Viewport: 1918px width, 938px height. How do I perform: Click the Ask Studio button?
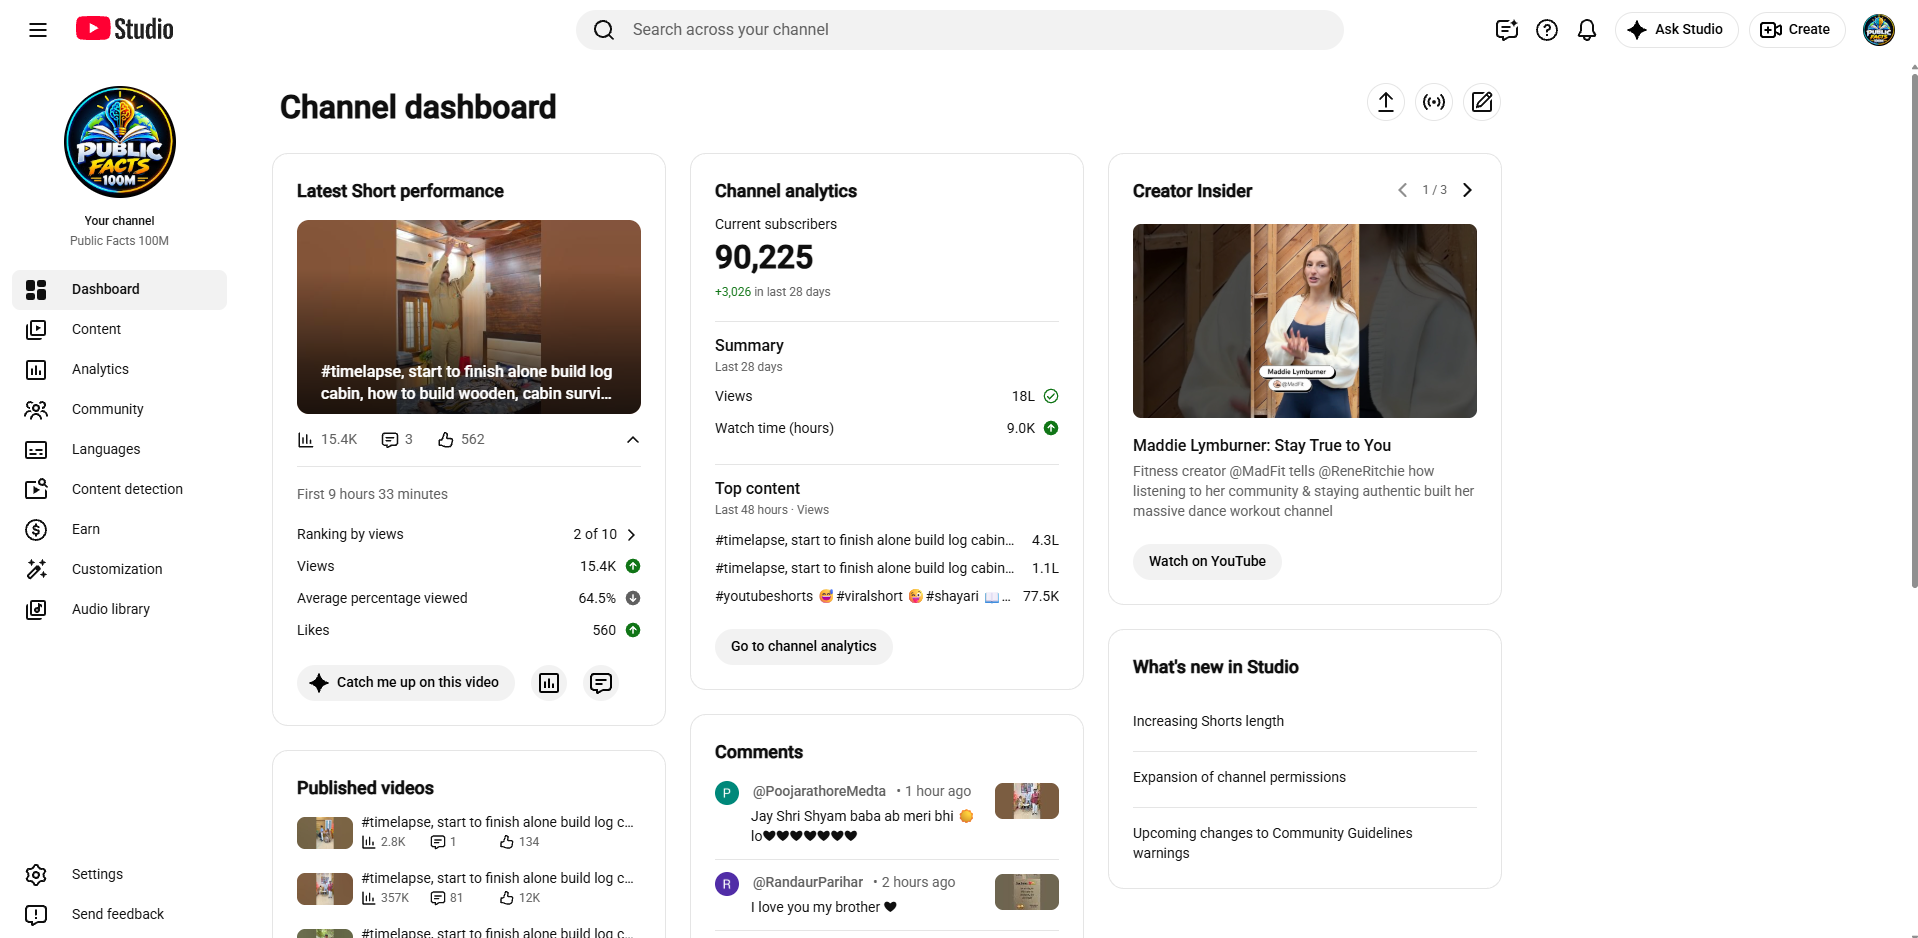pyautogui.click(x=1677, y=30)
